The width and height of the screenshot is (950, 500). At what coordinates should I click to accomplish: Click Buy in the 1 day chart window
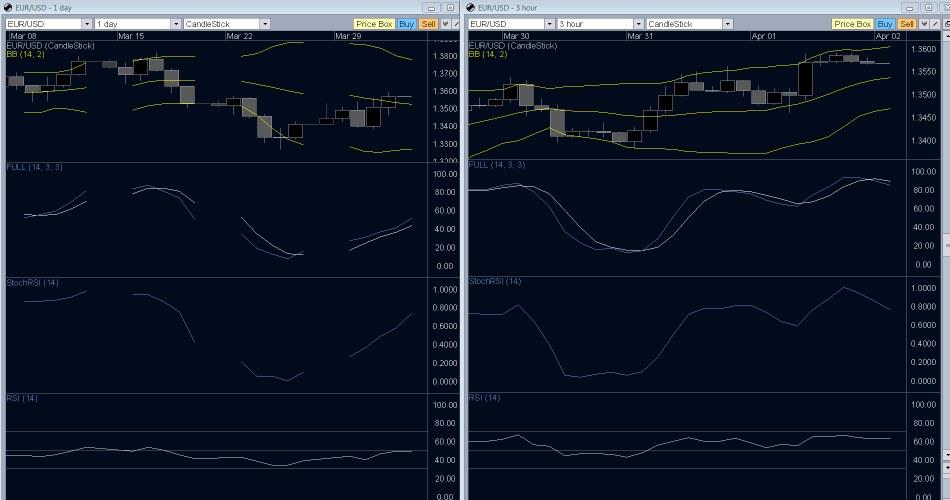407,24
